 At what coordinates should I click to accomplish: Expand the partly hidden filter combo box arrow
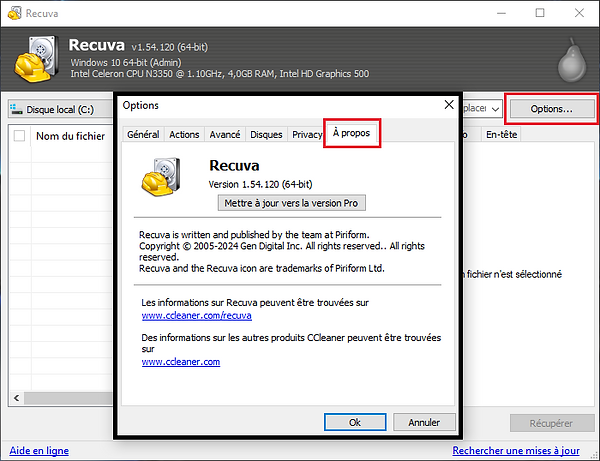495,109
